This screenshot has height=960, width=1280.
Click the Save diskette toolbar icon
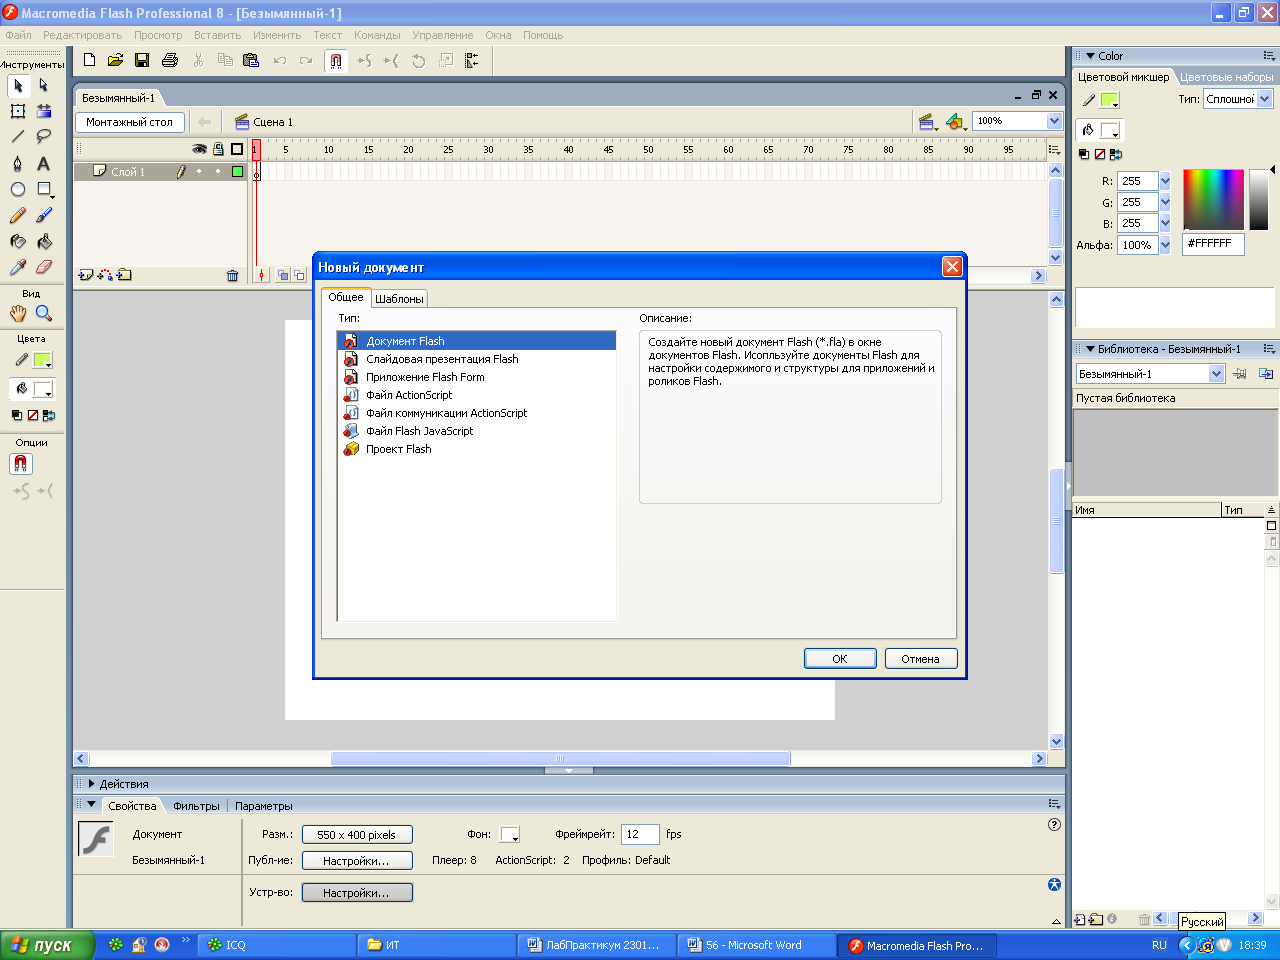point(142,60)
